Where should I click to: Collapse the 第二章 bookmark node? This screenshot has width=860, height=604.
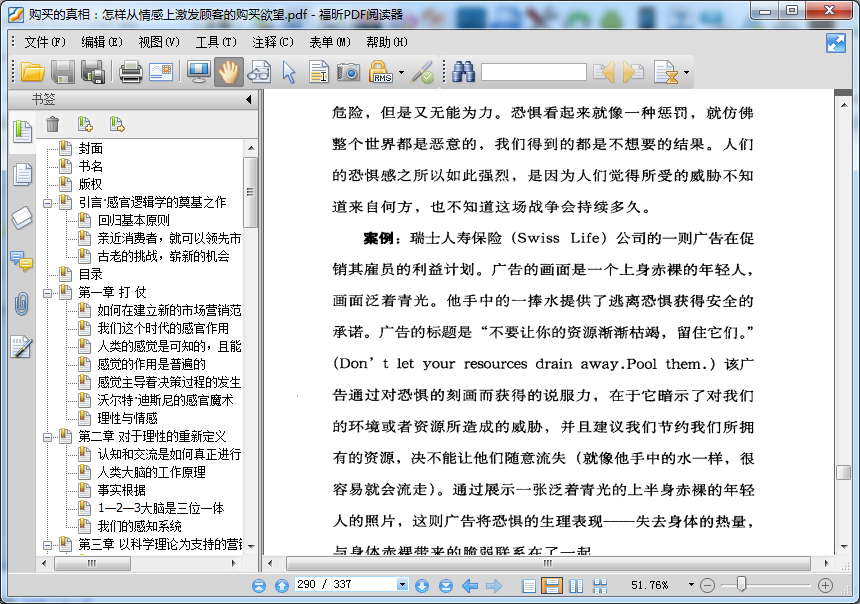48,437
